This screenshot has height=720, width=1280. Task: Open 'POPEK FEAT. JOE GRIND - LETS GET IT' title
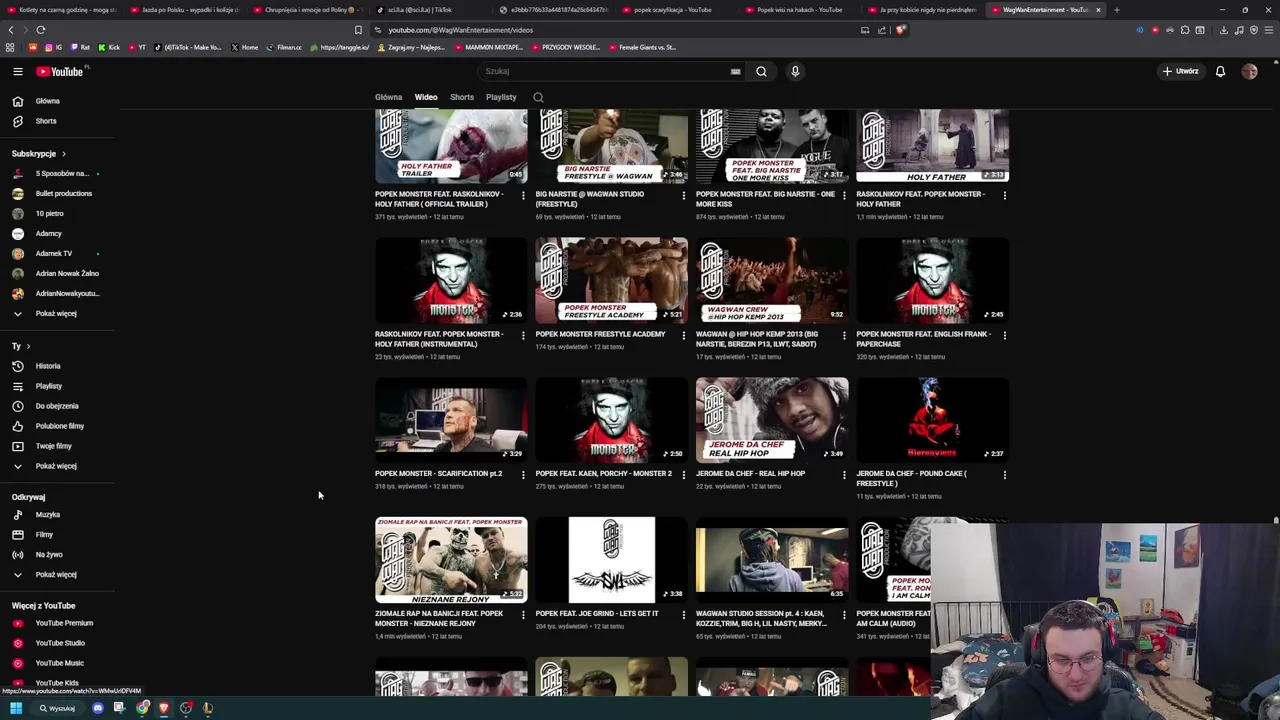point(597,614)
